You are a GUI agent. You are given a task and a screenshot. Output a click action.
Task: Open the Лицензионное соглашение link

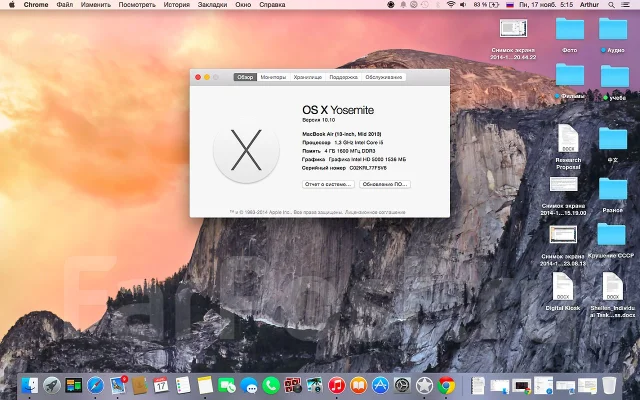click(375, 212)
